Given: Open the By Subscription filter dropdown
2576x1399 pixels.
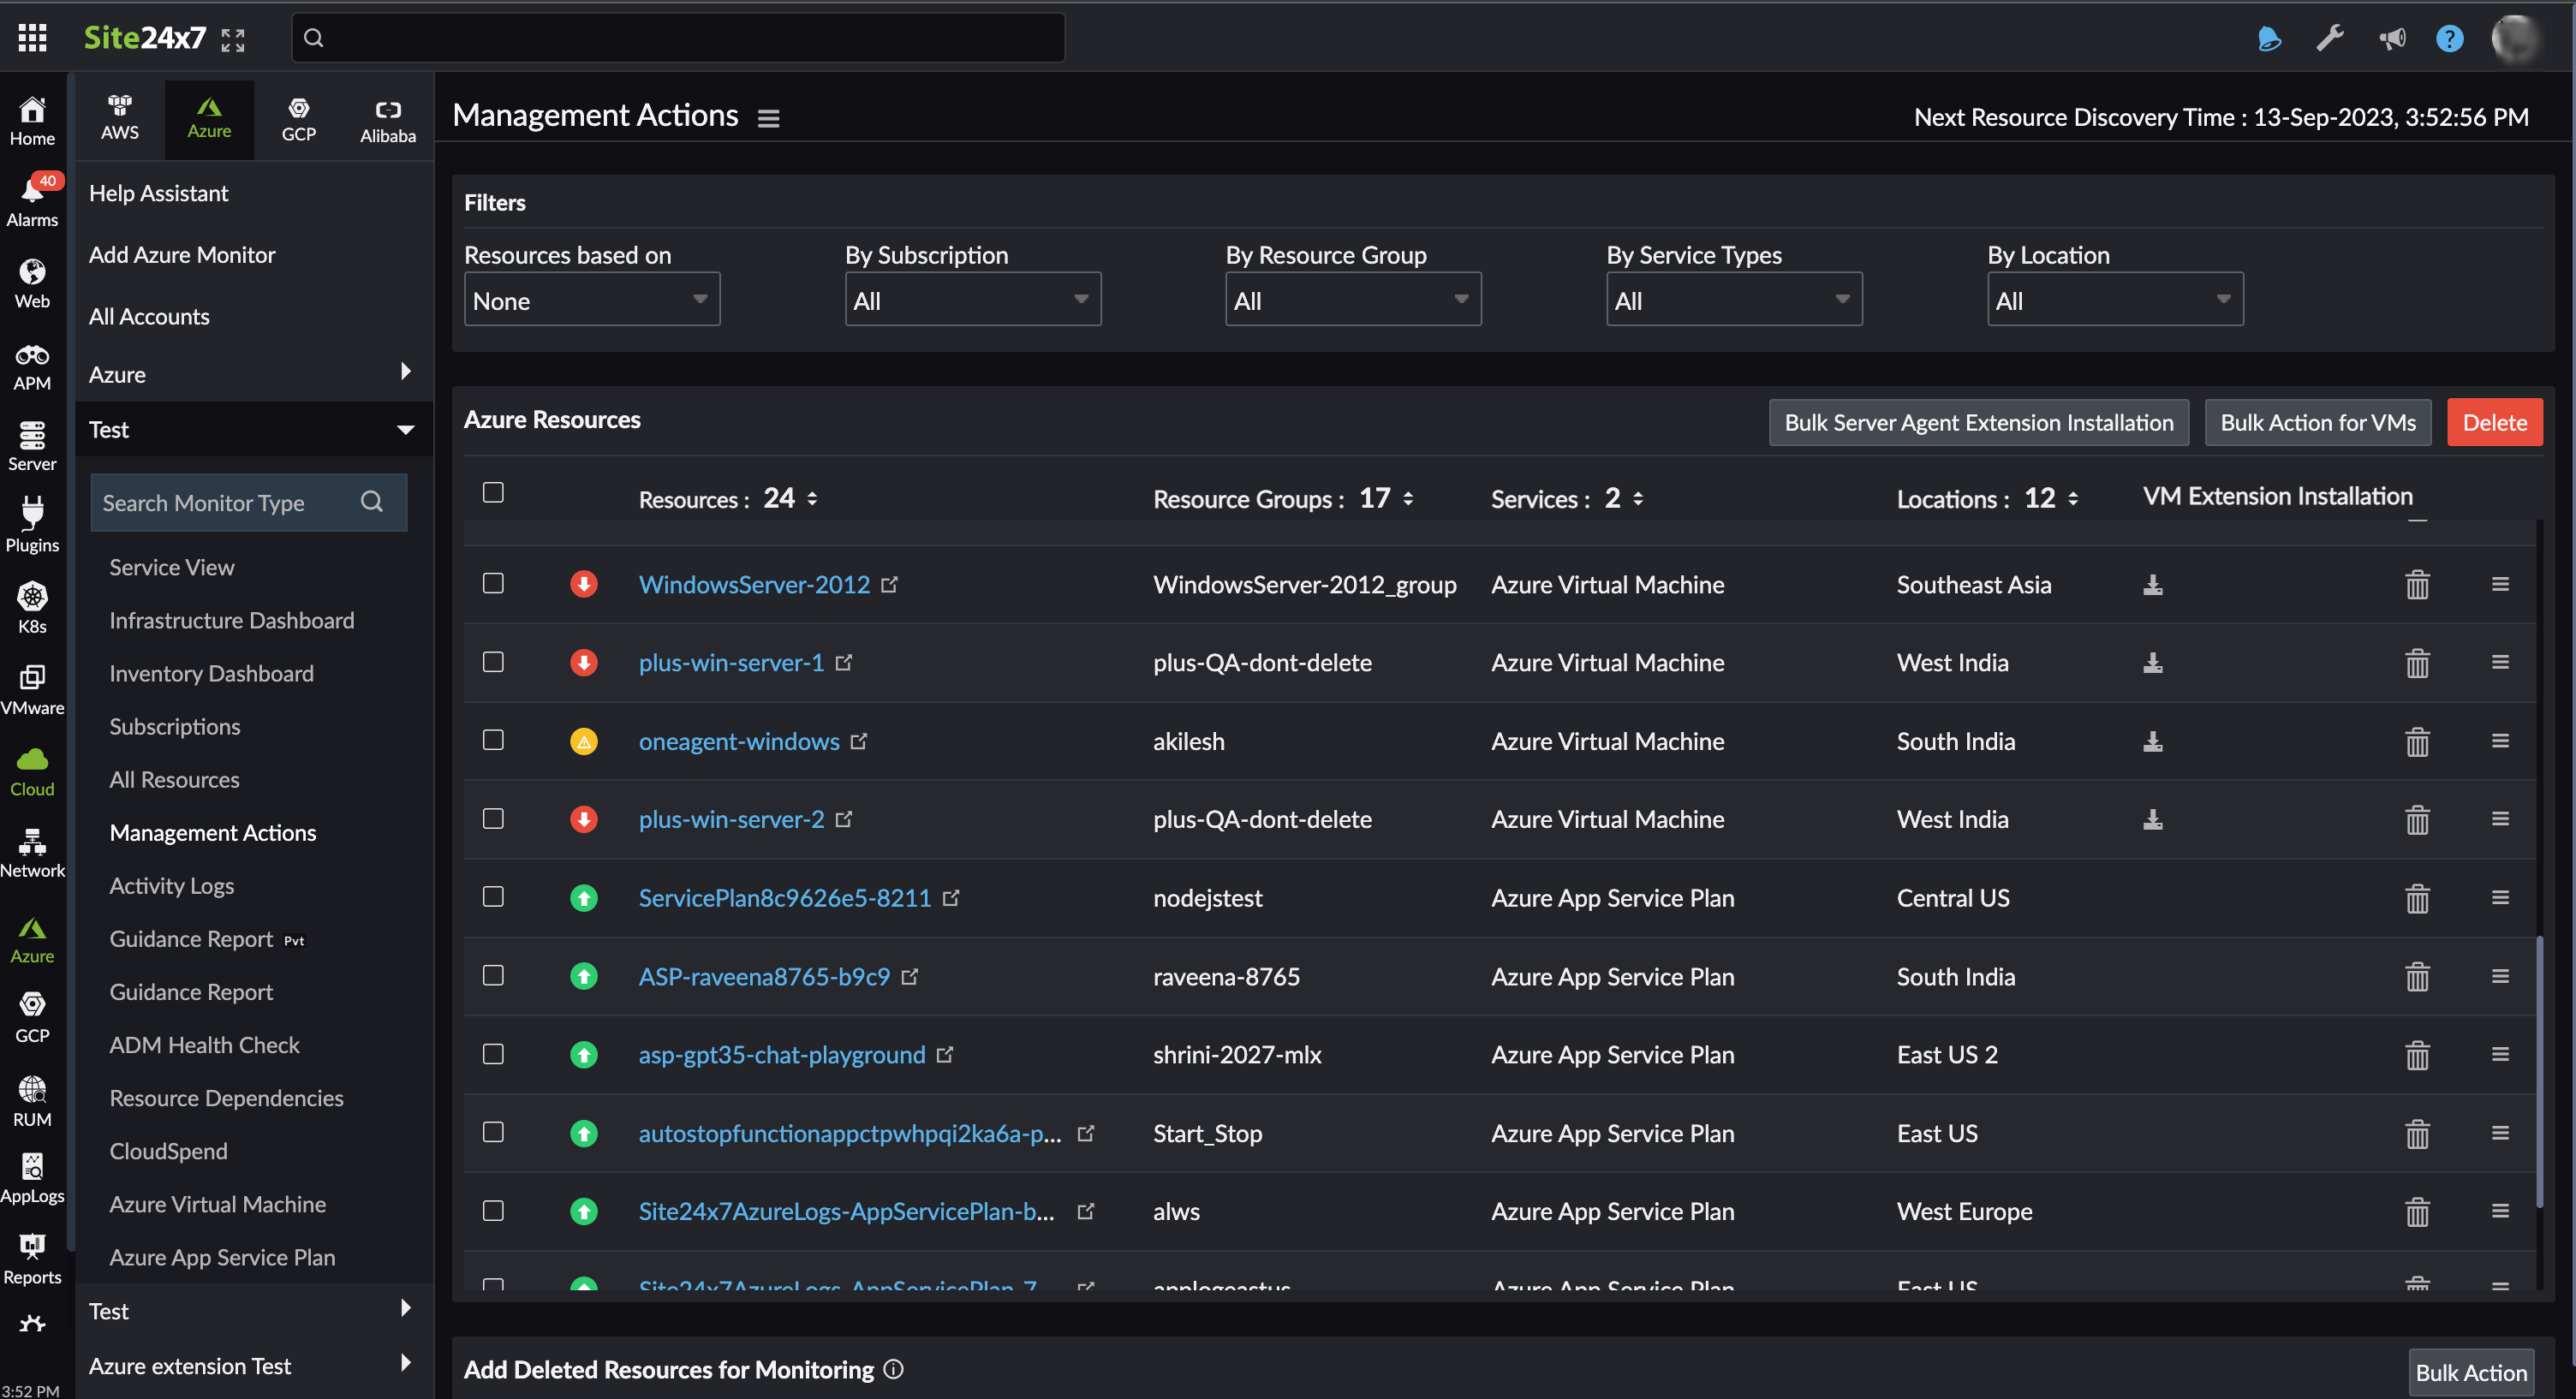Looking at the screenshot, I should 972,299.
